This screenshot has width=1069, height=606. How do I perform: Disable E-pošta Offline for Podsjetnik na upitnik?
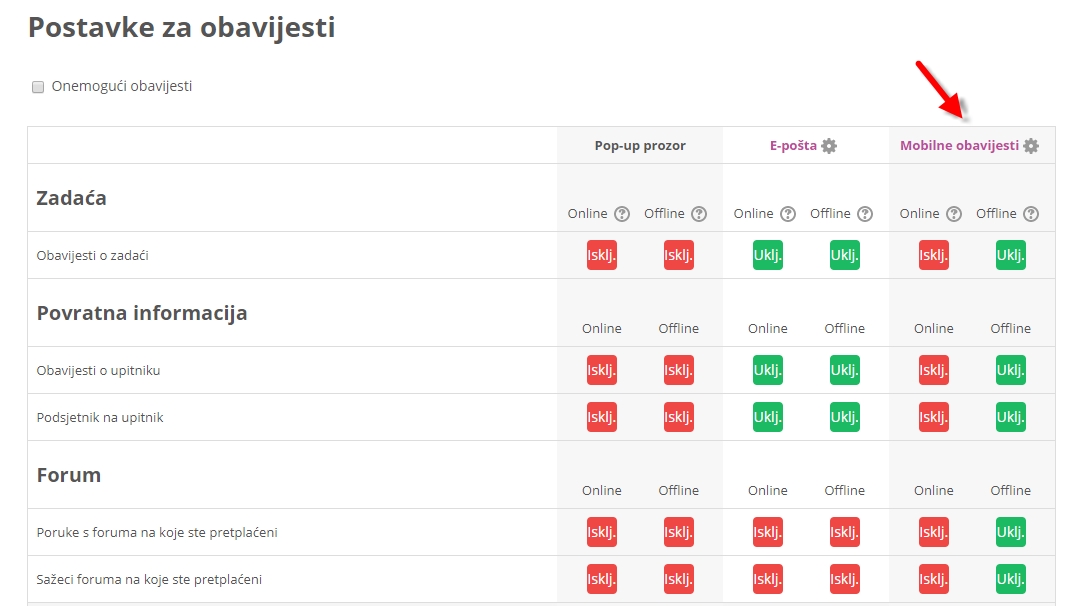click(845, 417)
